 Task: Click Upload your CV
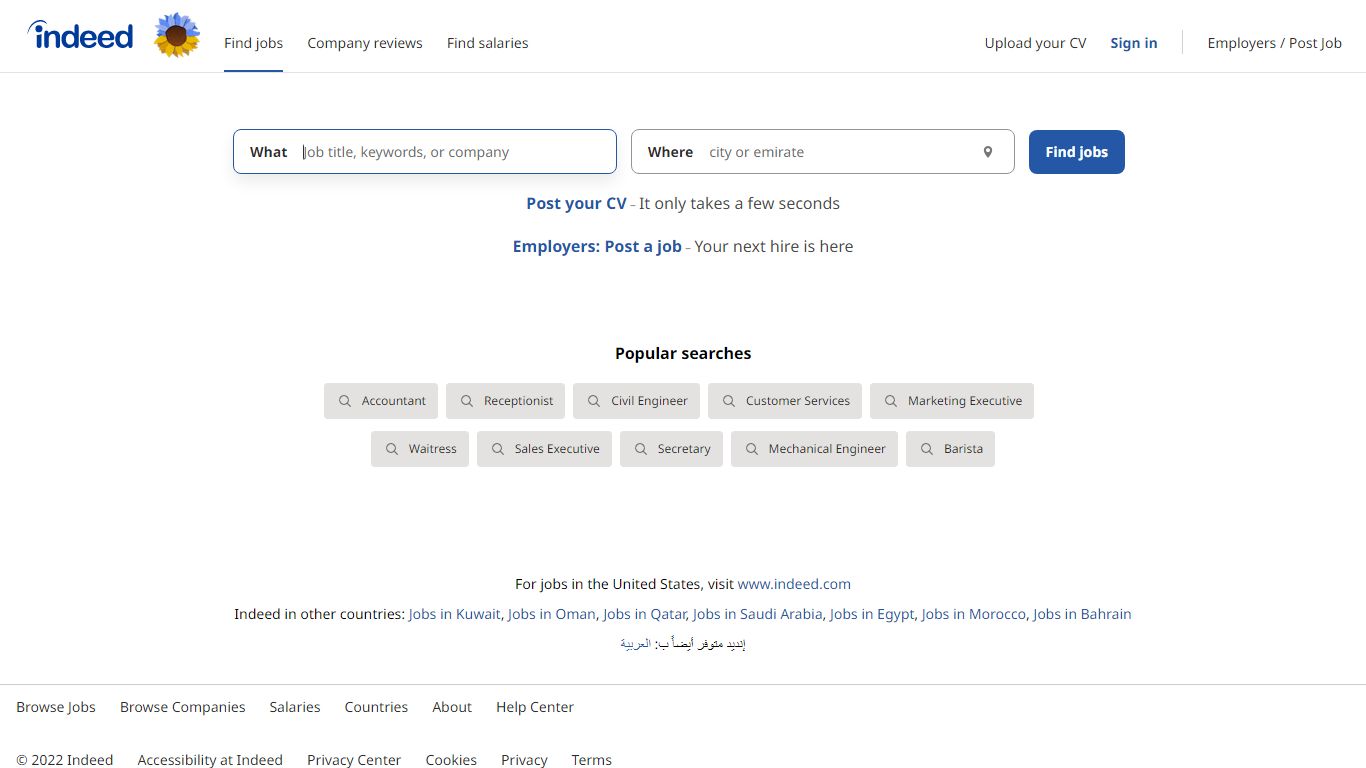pyautogui.click(x=1035, y=42)
